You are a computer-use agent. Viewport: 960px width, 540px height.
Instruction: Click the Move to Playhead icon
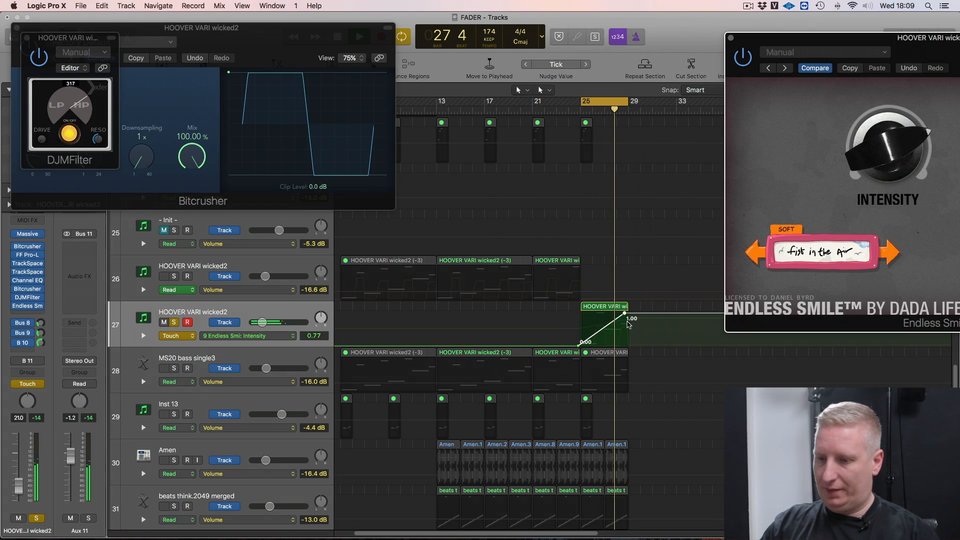(489, 64)
